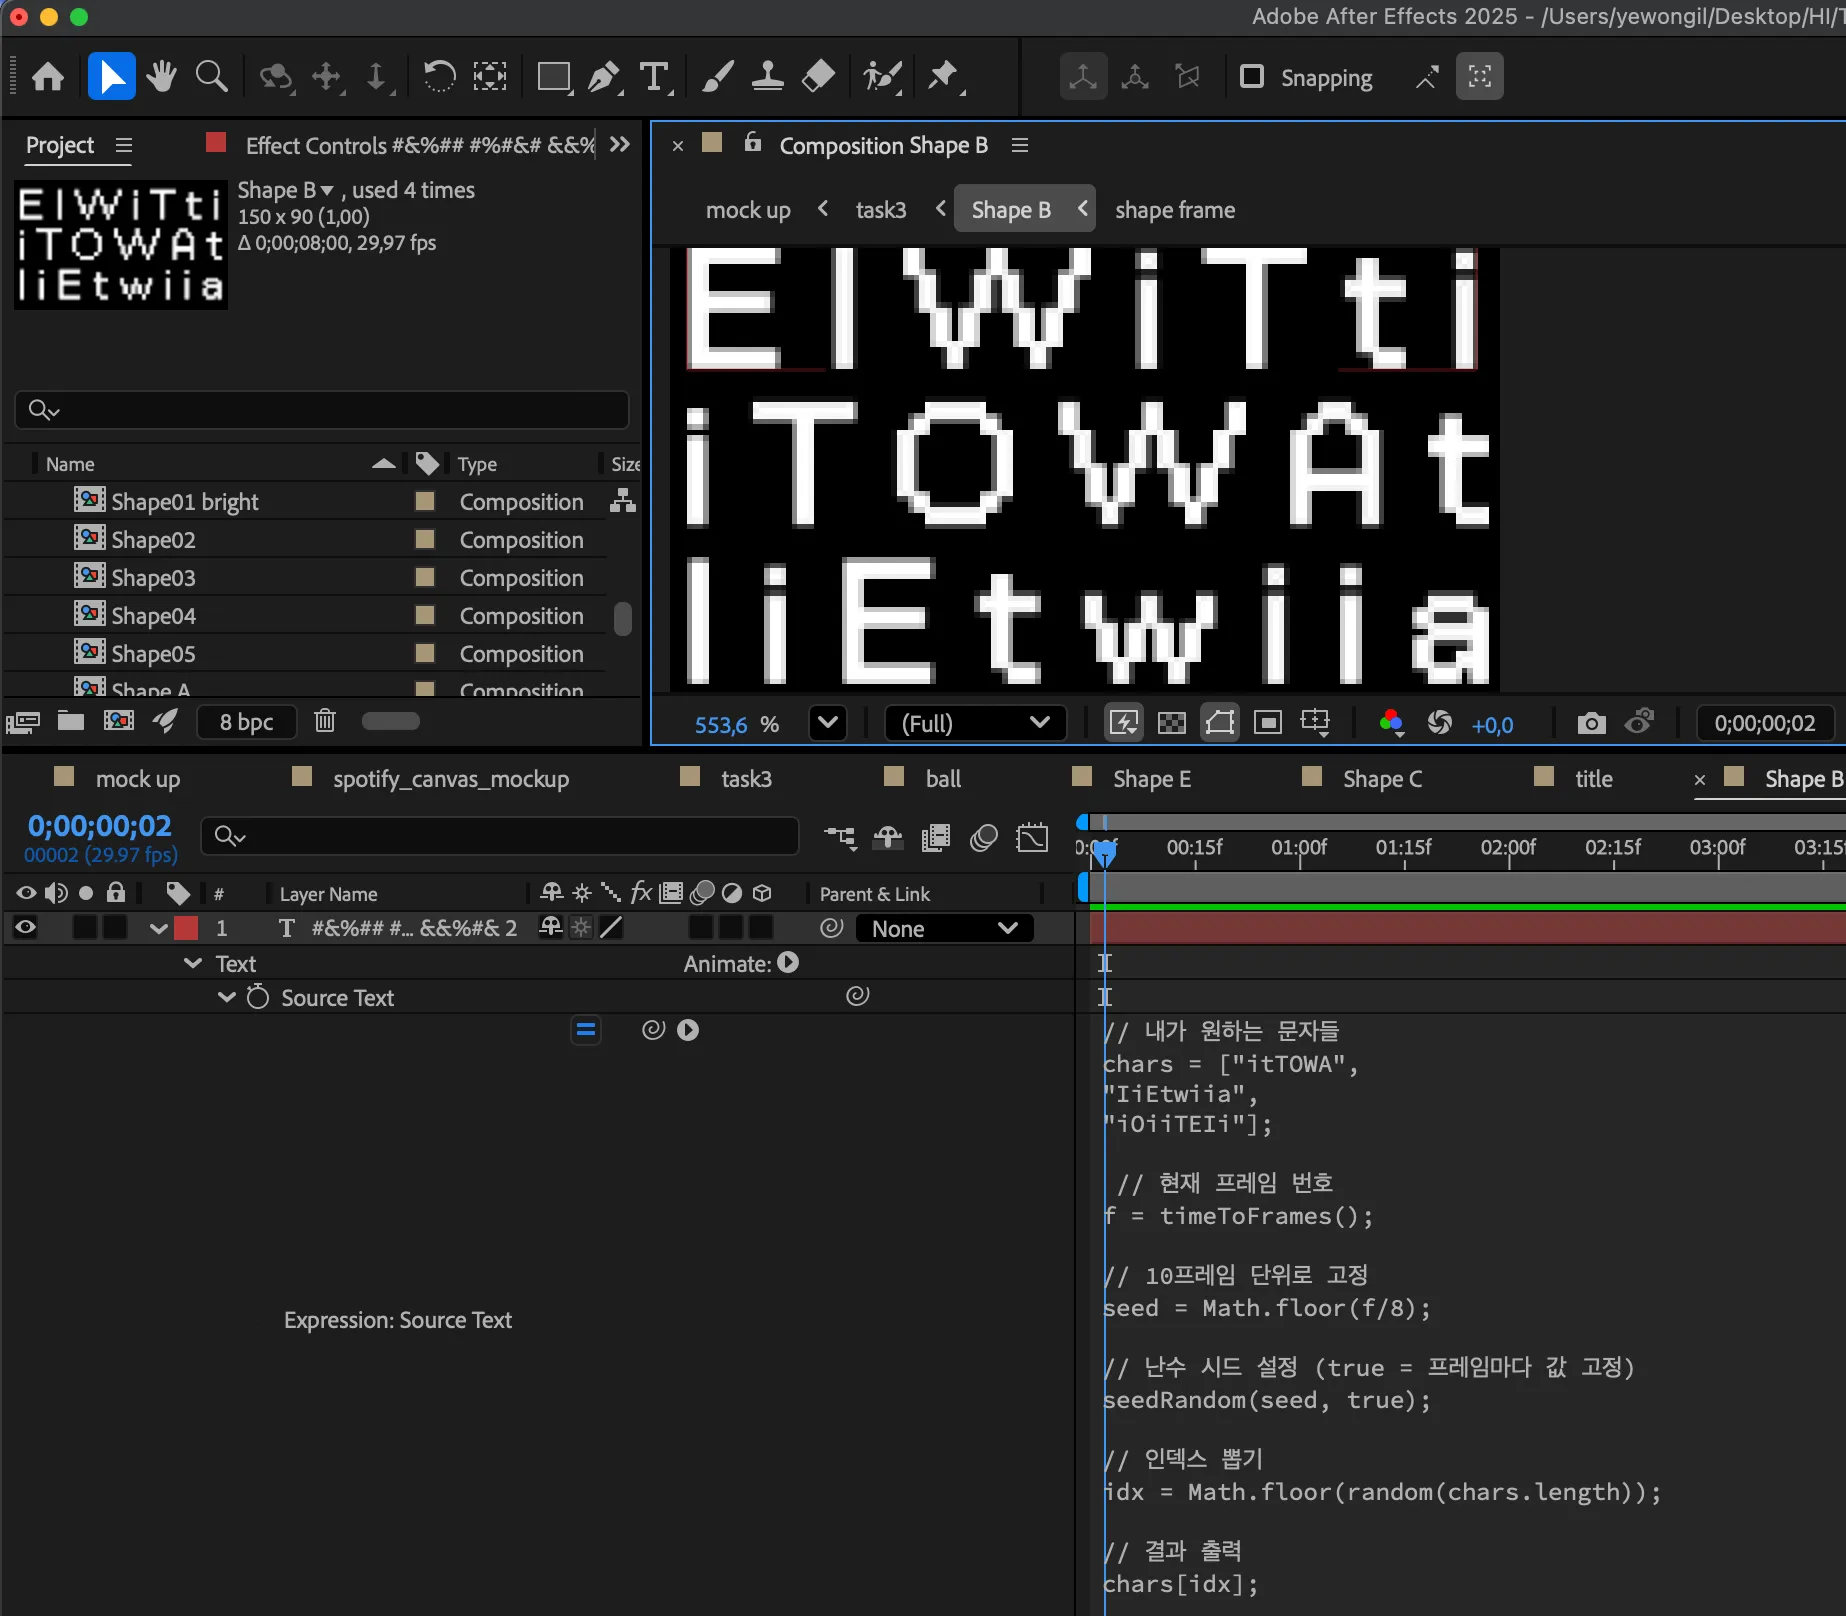Hide layer 1 with the eye icon
Viewport: 1846px width, 1616px height.
(26, 928)
